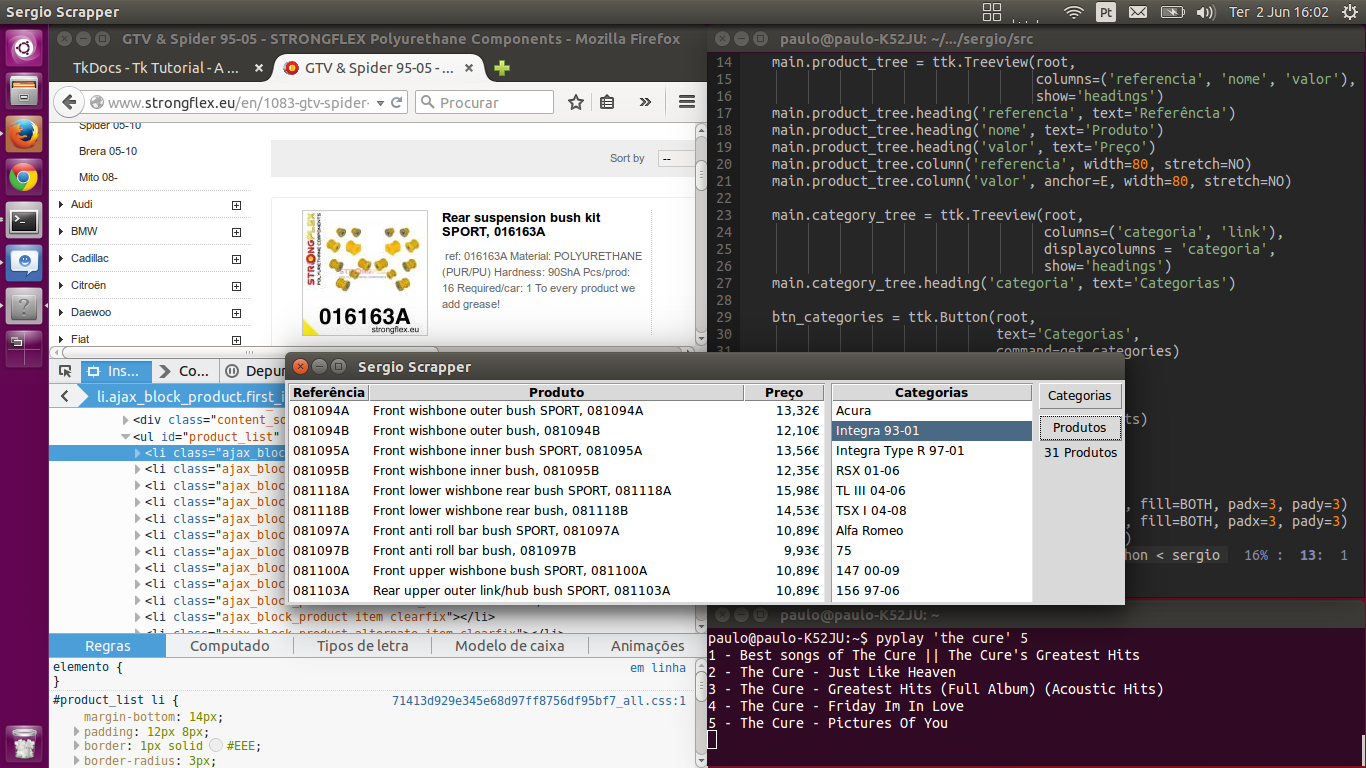Expand the div content_so node
1366x768 pixels.
pos(125,421)
